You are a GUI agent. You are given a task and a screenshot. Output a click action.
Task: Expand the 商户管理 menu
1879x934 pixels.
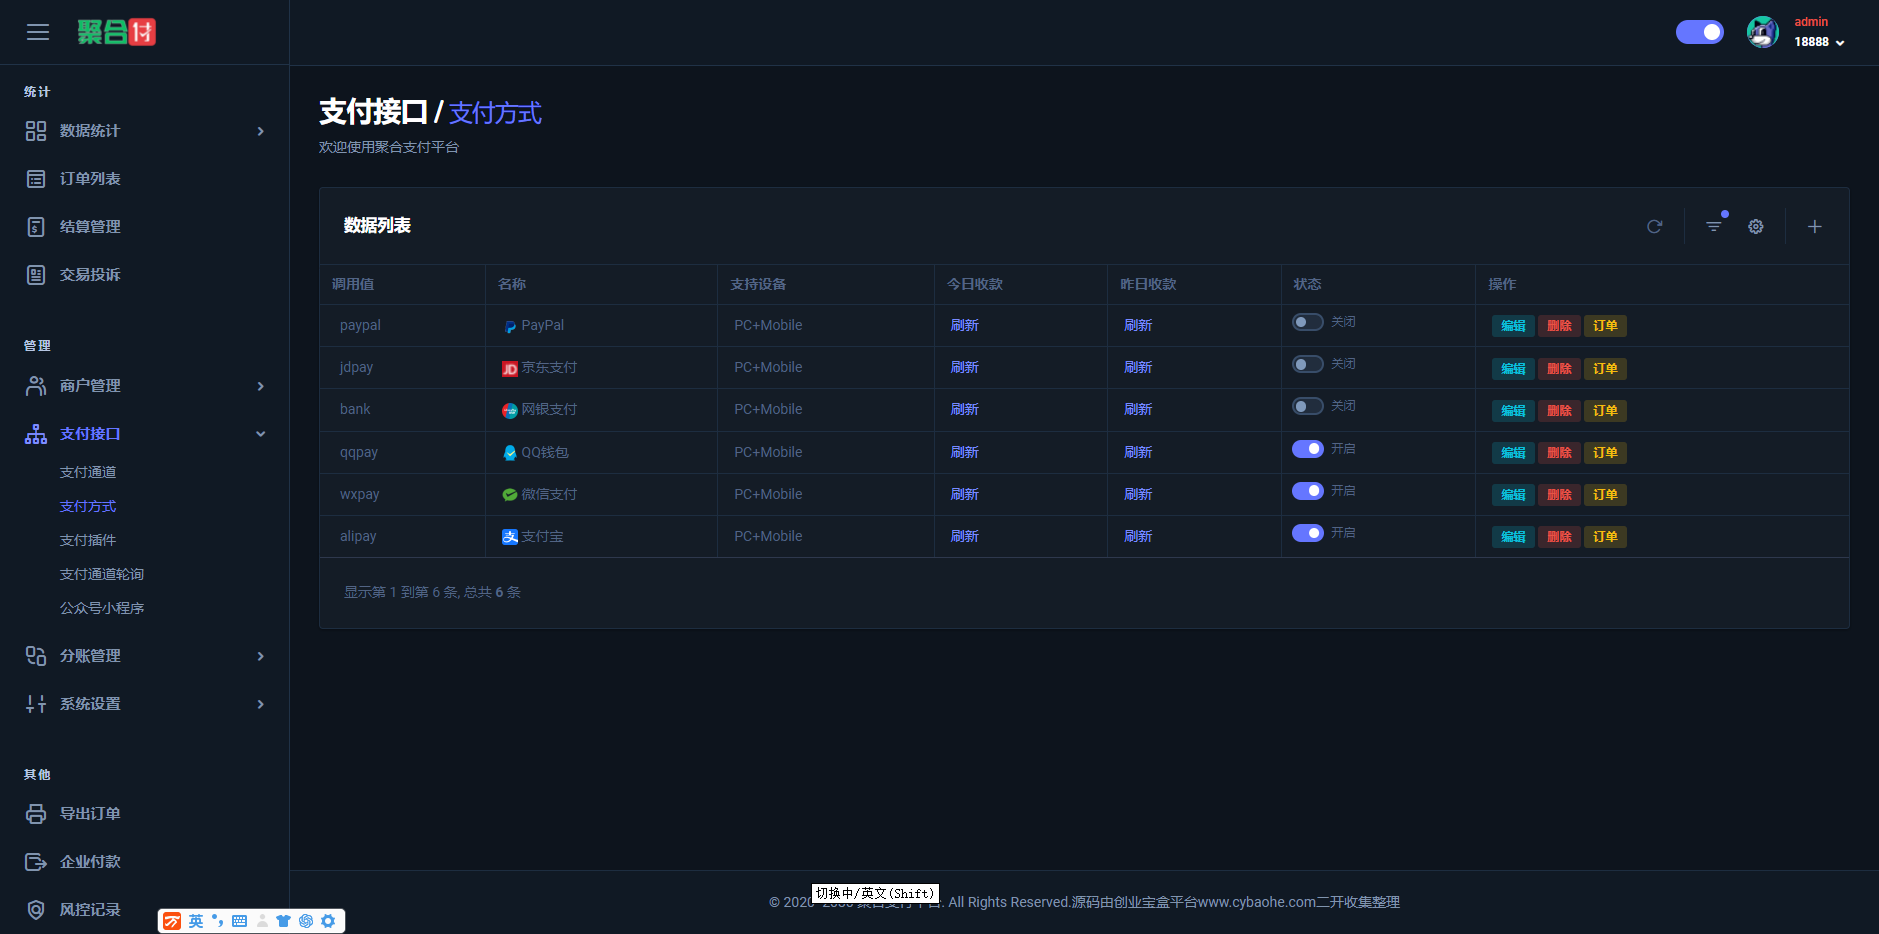click(145, 386)
